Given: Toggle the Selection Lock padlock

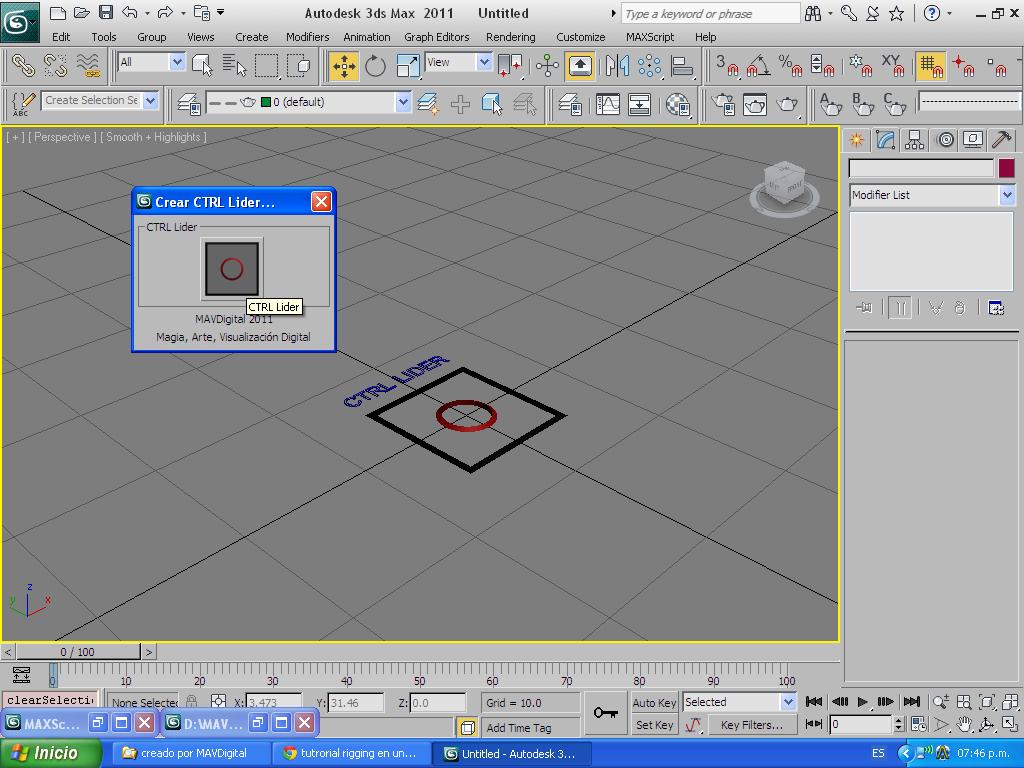Looking at the screenshot, I should pyautogui.click(x=191, y=702).
